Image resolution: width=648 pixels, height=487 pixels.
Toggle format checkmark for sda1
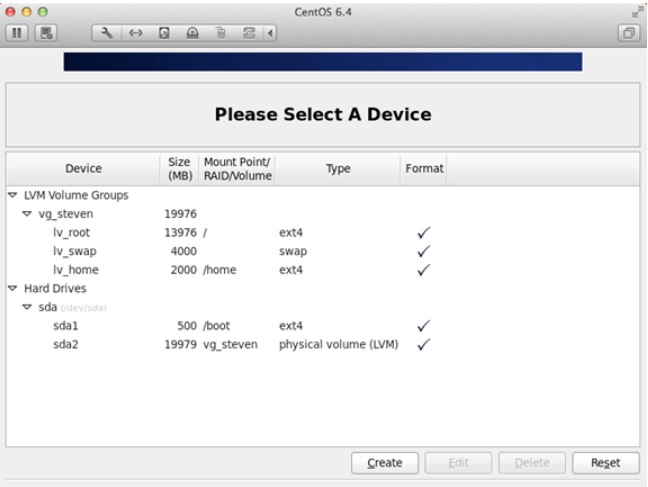pos(423,326)
